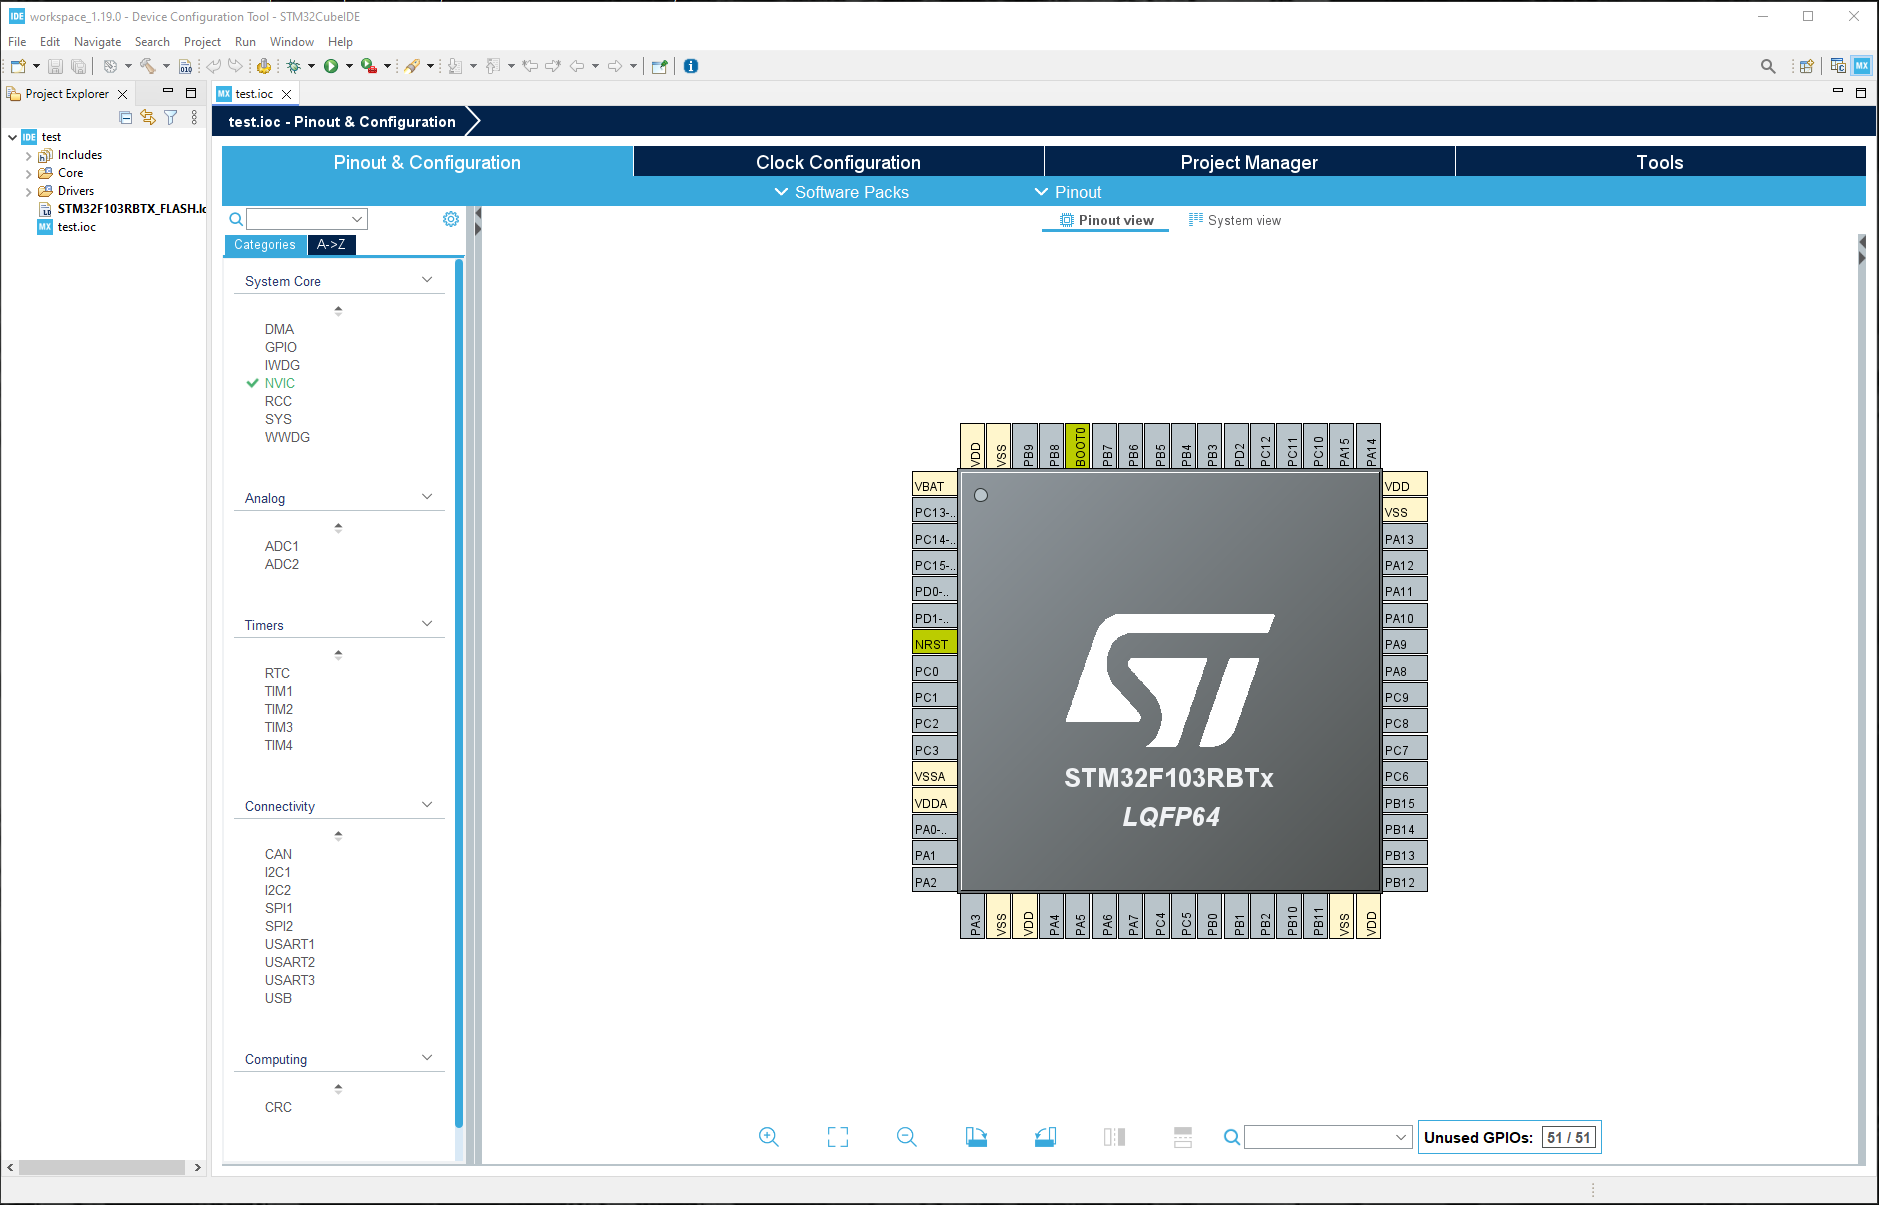Click the PA13 pin on the chip
This screenshot has height=1205, width=1879.
[1405, 539]
